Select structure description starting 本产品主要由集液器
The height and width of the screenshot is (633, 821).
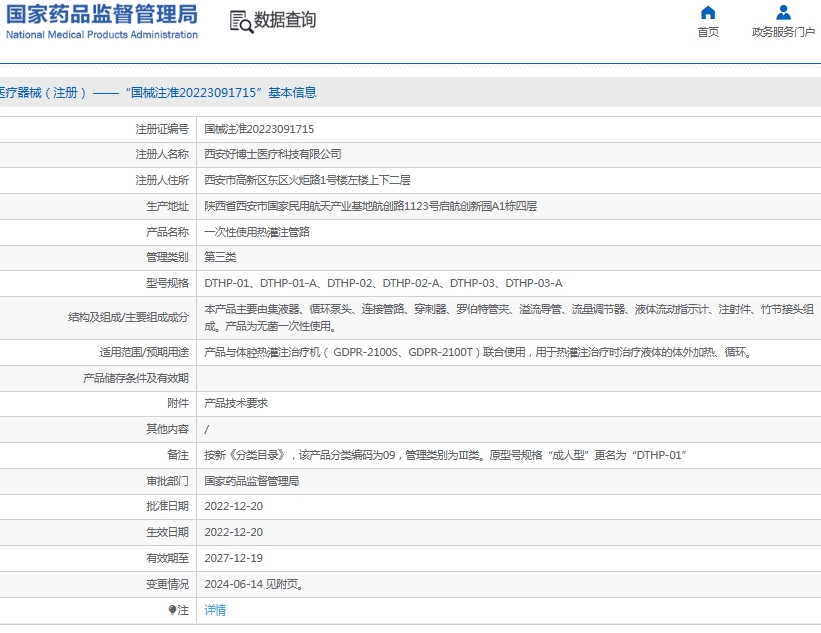[x=509, y=318]
